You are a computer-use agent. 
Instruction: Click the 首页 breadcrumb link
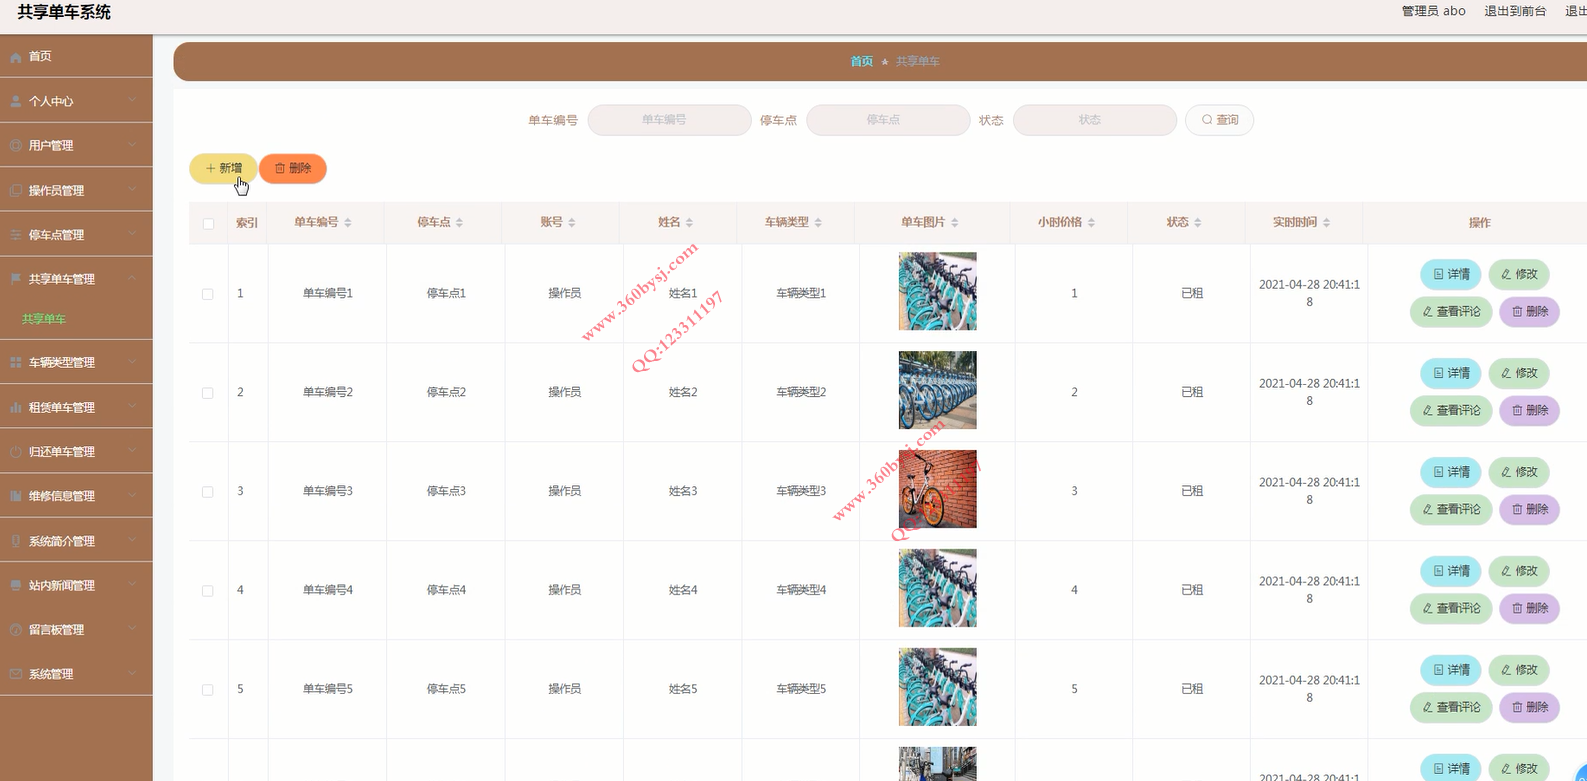pos(861,62)
